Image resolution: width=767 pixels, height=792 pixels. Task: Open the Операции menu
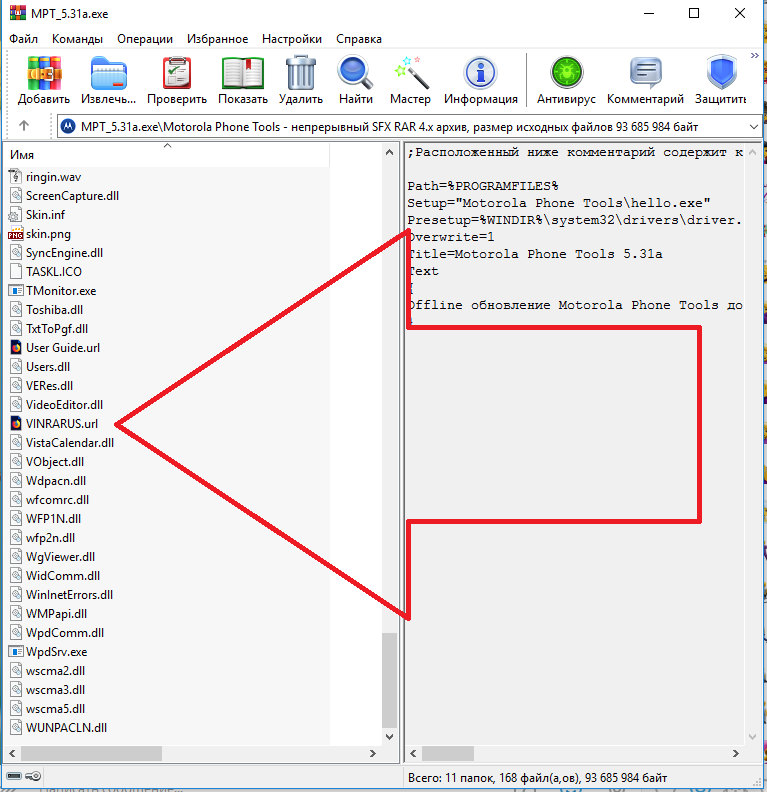click(145, 39)
